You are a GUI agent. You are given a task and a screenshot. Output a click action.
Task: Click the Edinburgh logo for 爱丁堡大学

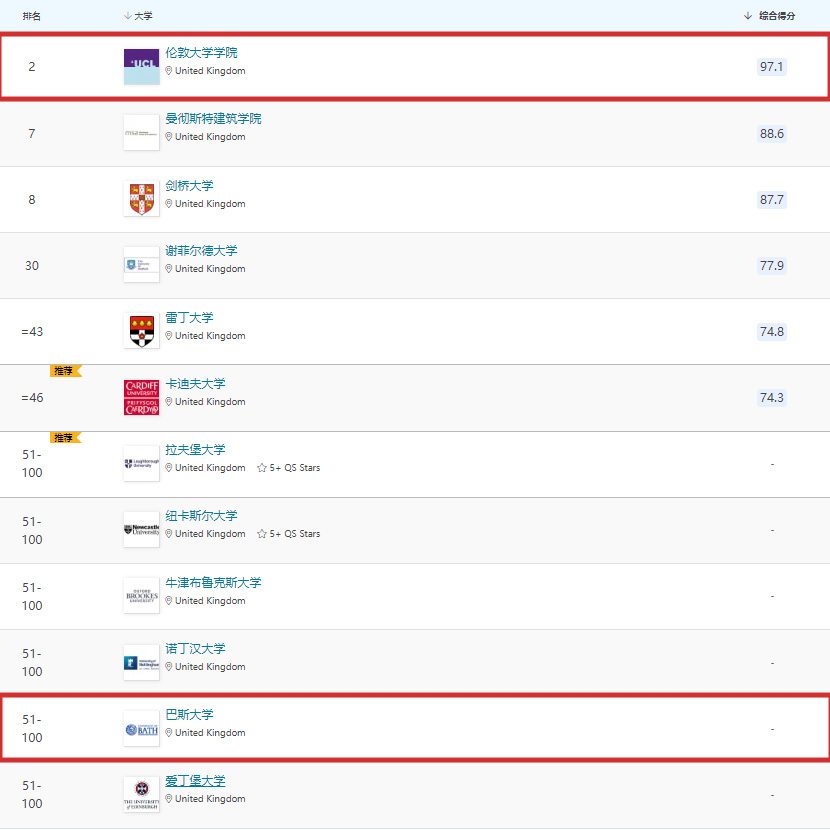pos(141,795)
